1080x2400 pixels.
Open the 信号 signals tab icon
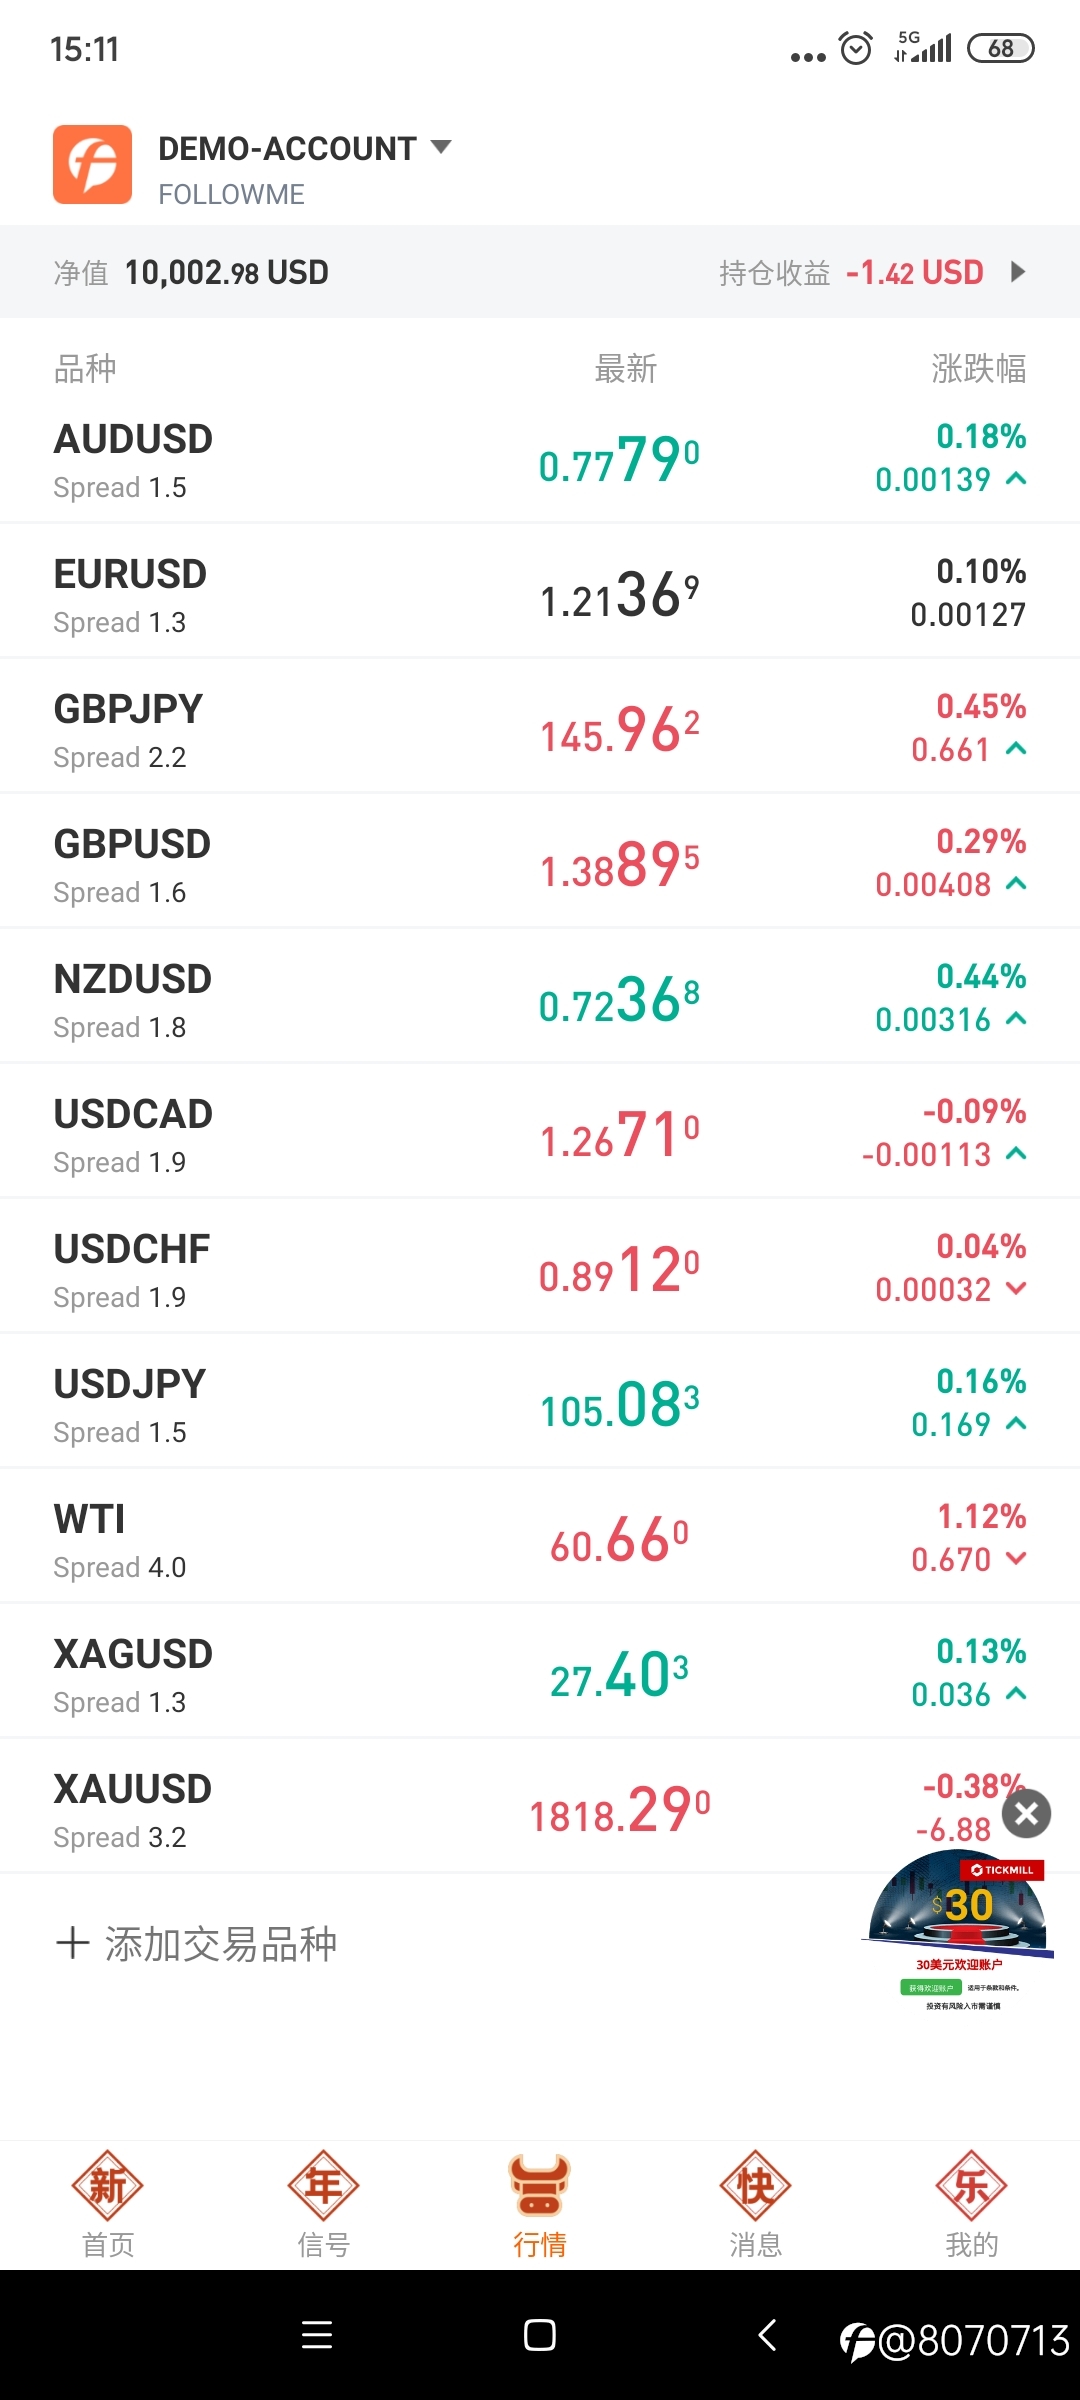coord(323,2186)
